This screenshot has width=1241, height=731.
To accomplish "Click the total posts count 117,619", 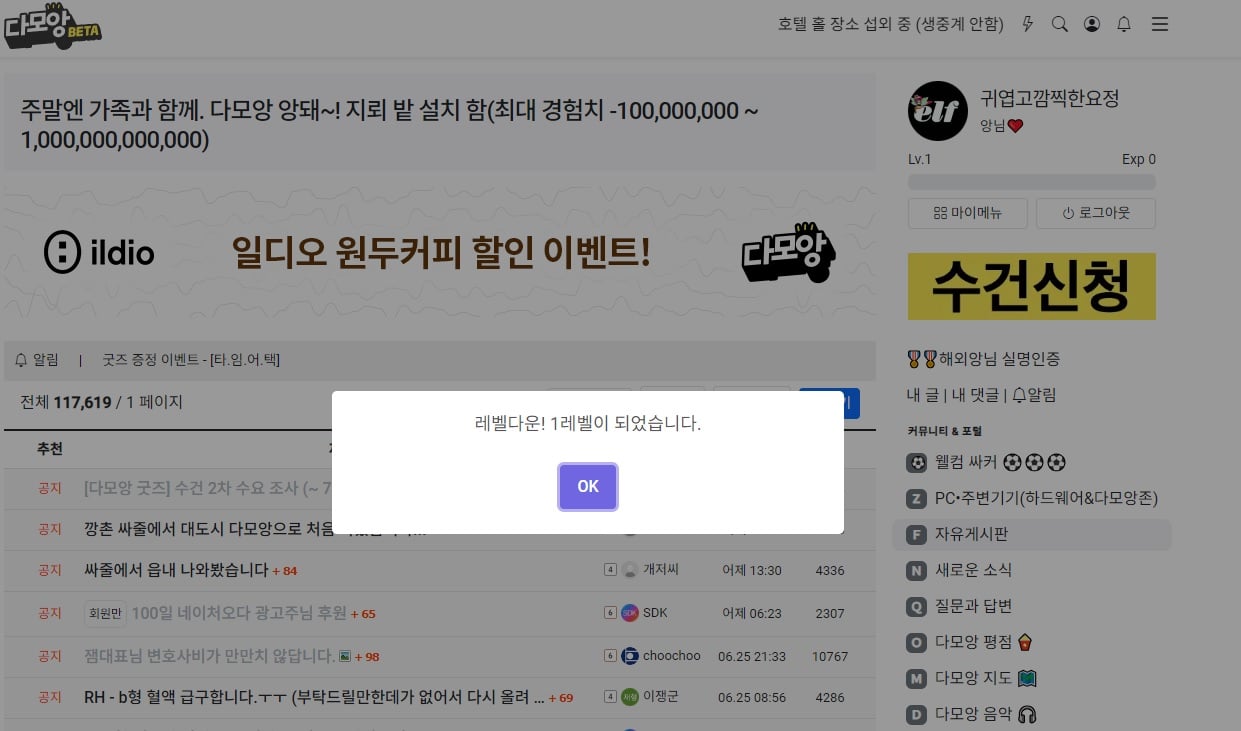I will pos(82,402).
